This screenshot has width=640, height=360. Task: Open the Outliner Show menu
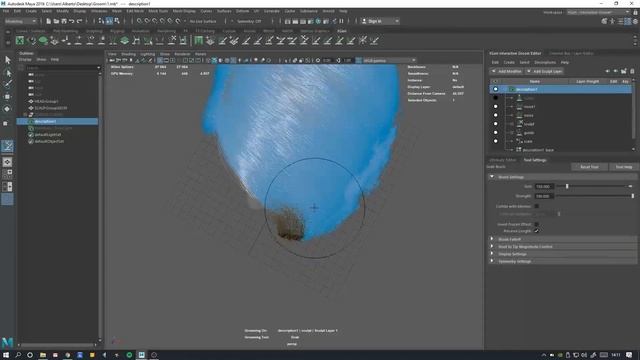click(x=41, y=60)
